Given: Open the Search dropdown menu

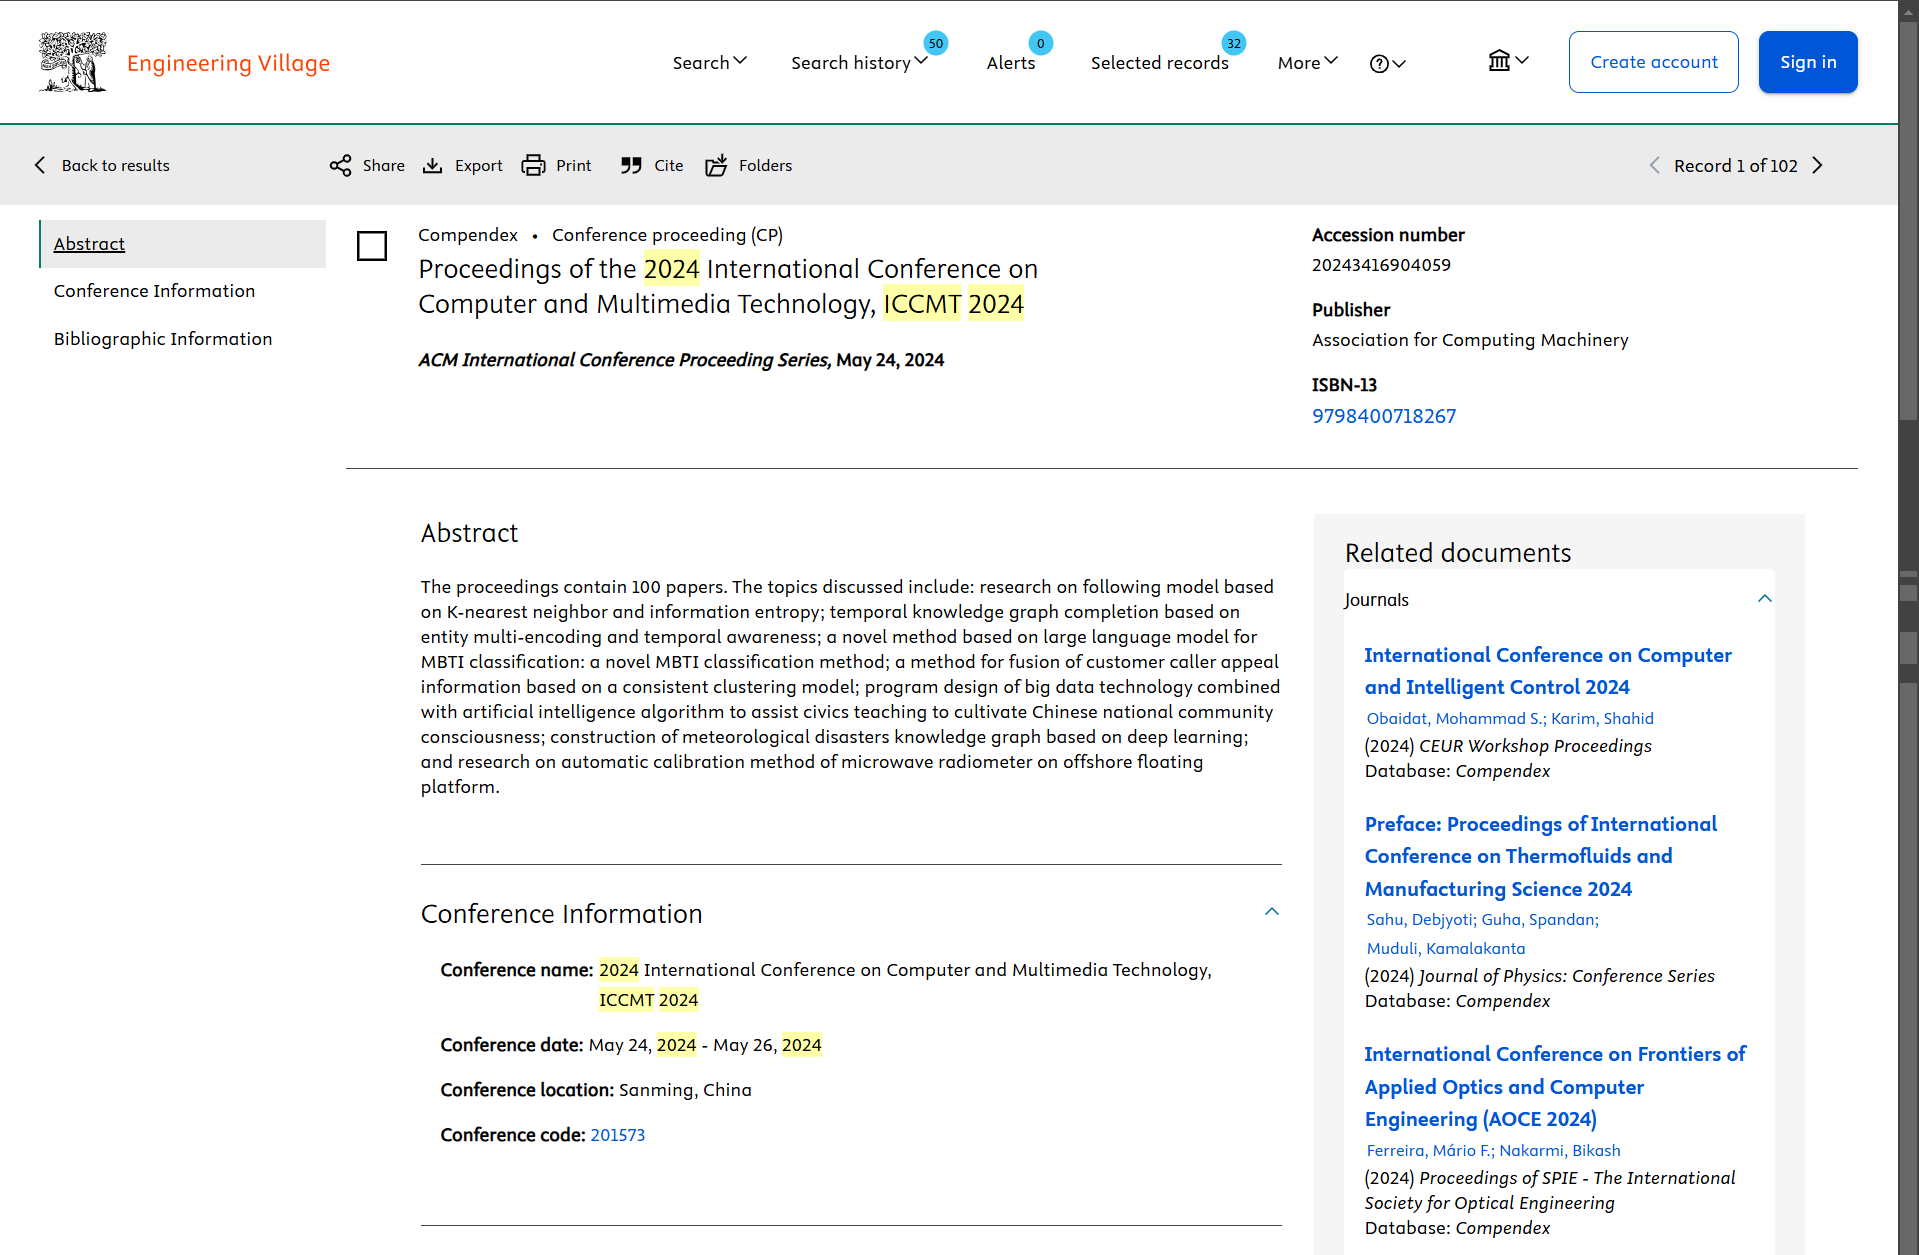Looking at the screenshot, I should tap(710, 63).
